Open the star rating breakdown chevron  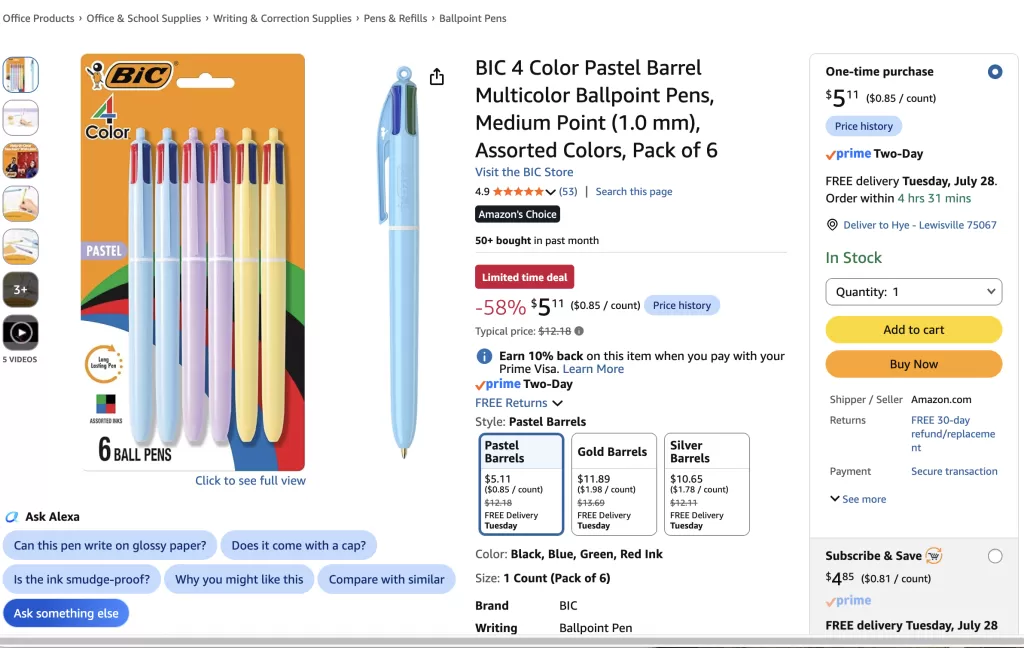click(x=551, y=192)
